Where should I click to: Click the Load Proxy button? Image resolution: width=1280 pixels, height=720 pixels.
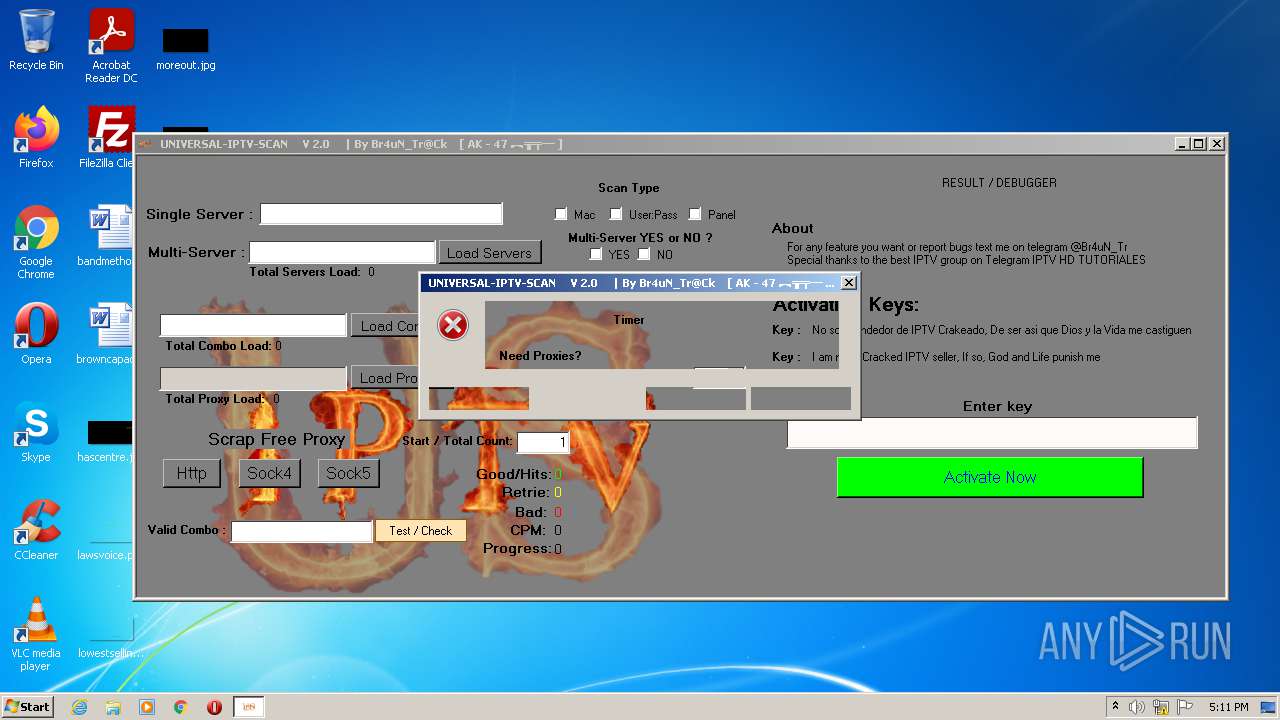[384, 378]
